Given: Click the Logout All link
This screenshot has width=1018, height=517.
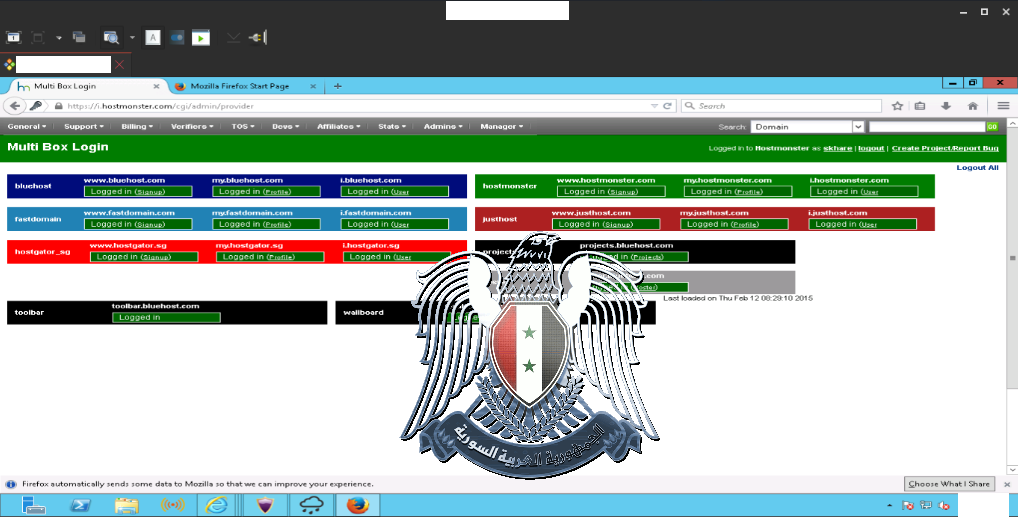Looking at the screenshot, I should point(977,168).
